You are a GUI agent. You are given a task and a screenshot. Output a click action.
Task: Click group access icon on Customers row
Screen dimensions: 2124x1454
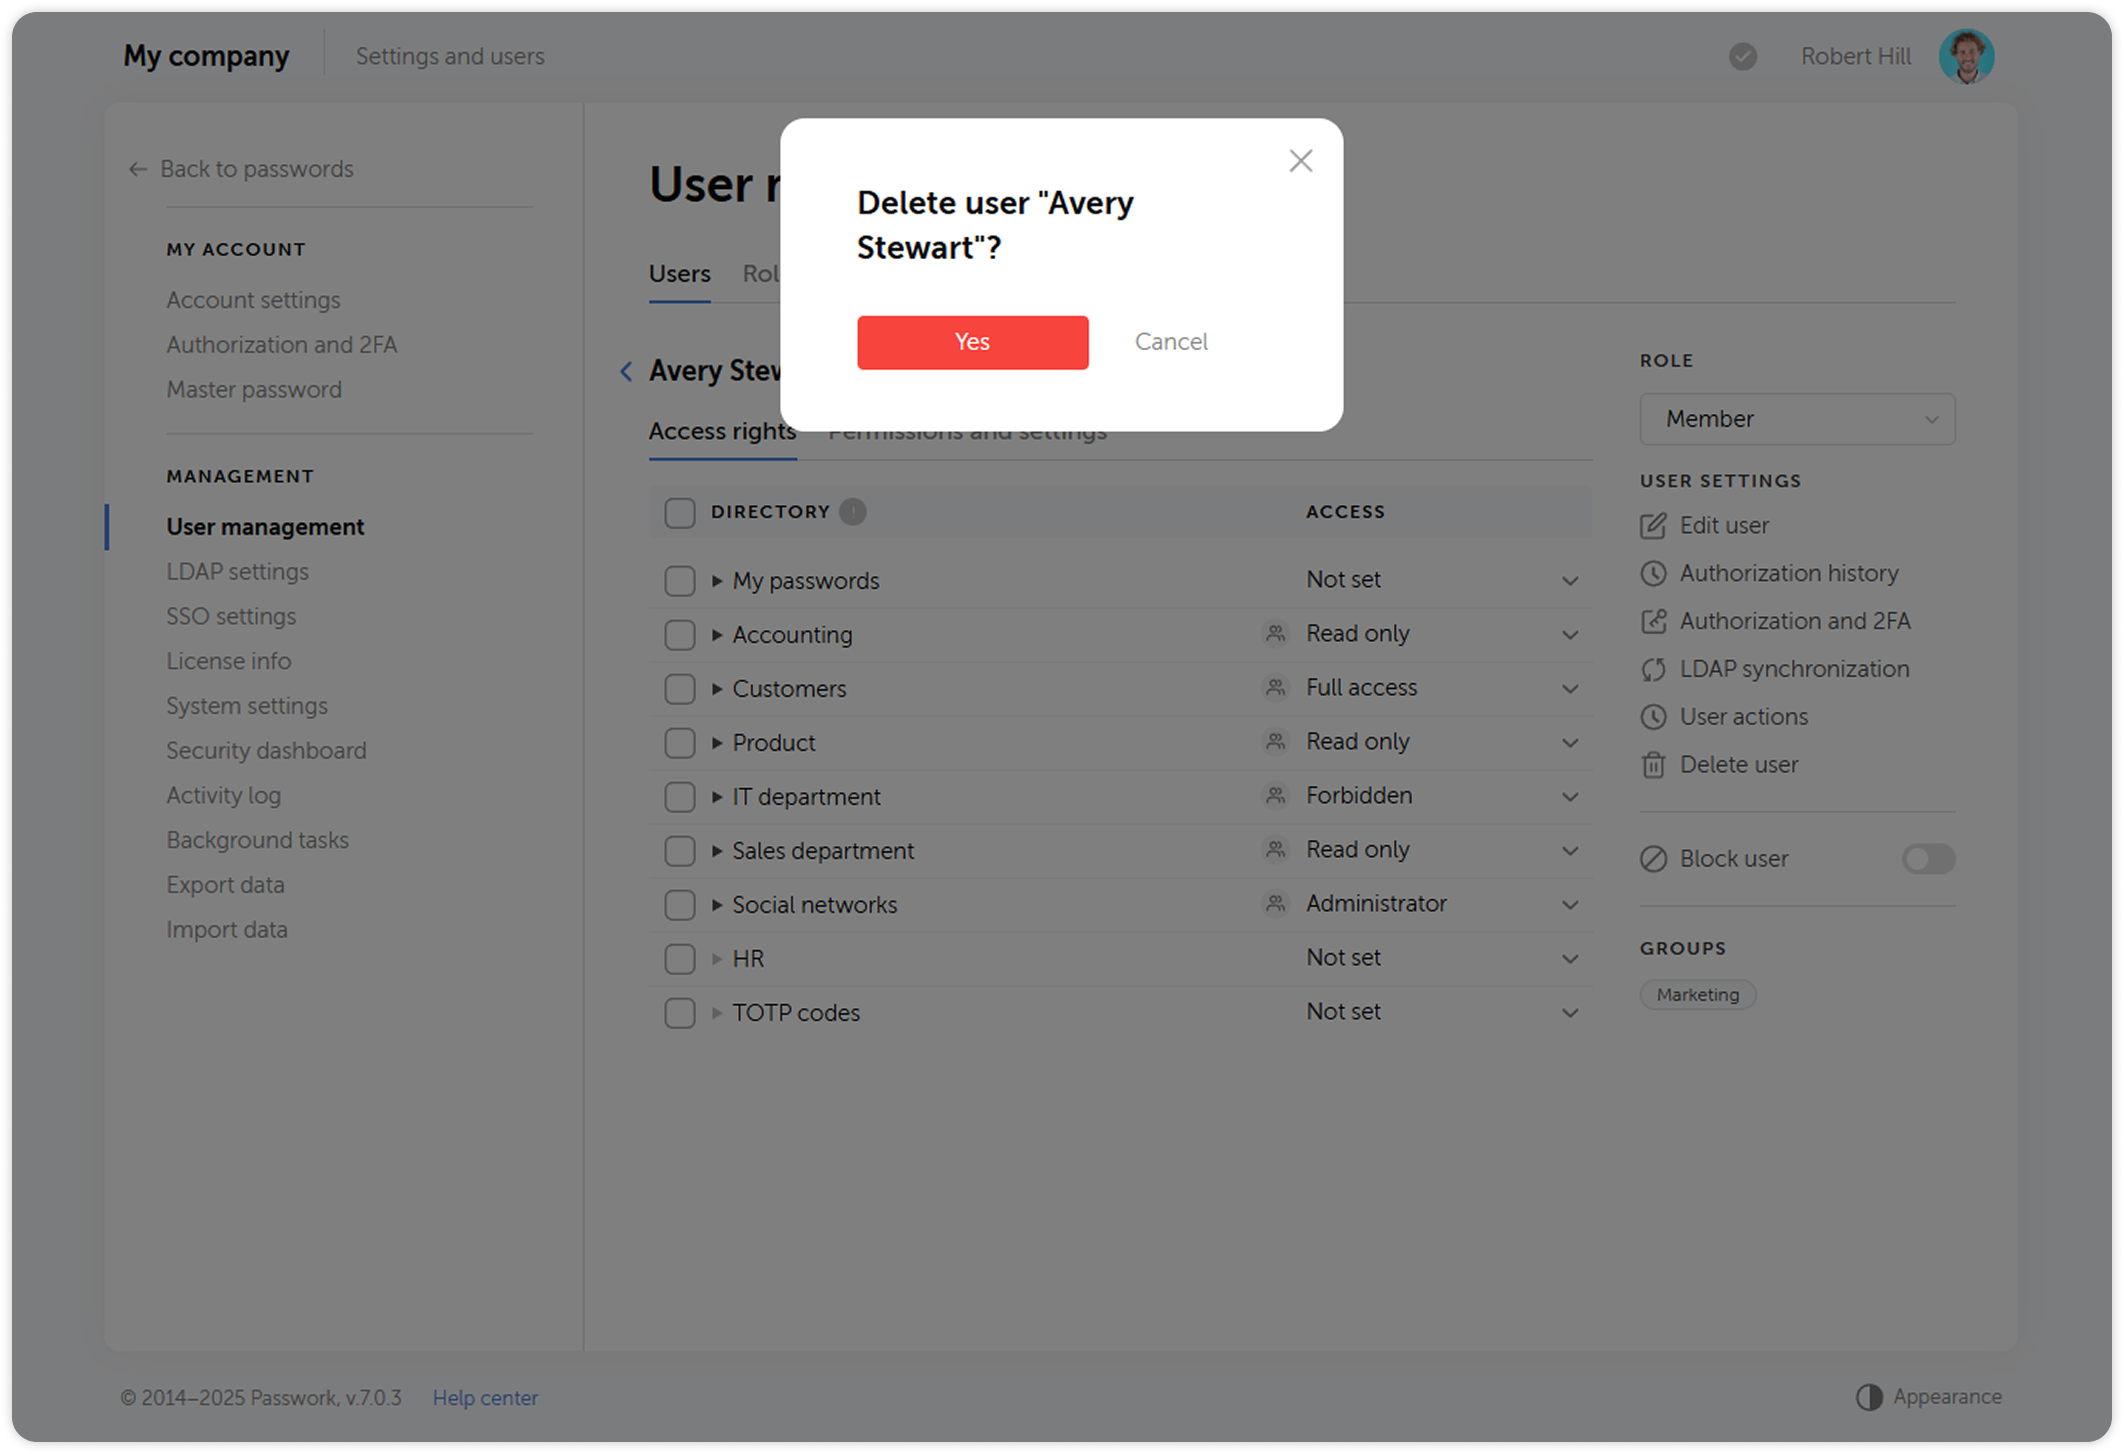pyautogui.click(x=1275, y=687)
